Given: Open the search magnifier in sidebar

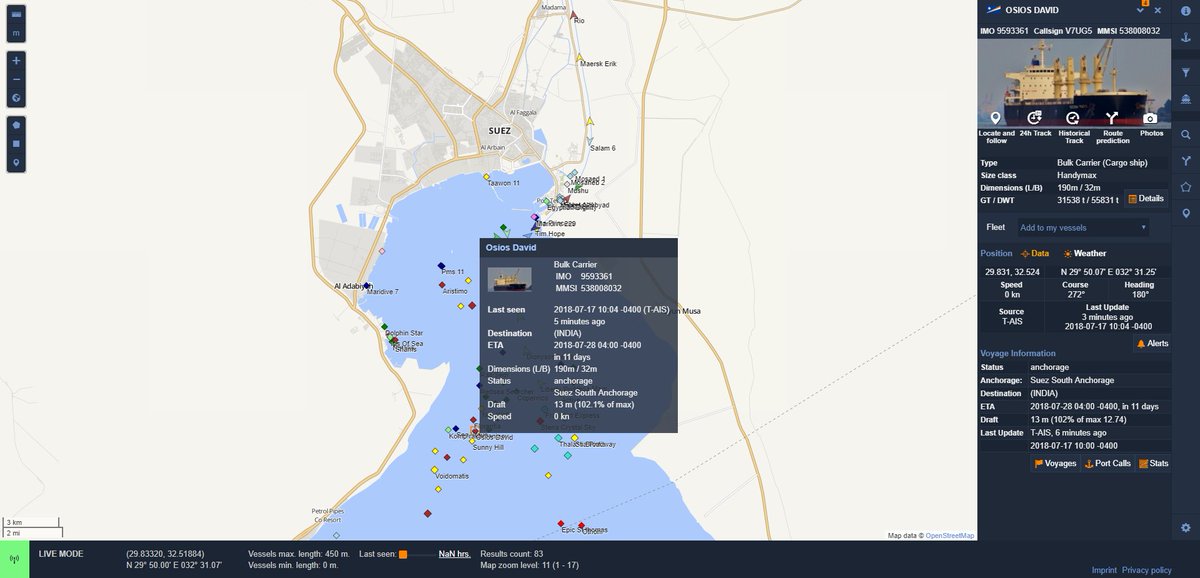Looking at the screenshot, I should pyautogui.click(x=1186, y=134).
